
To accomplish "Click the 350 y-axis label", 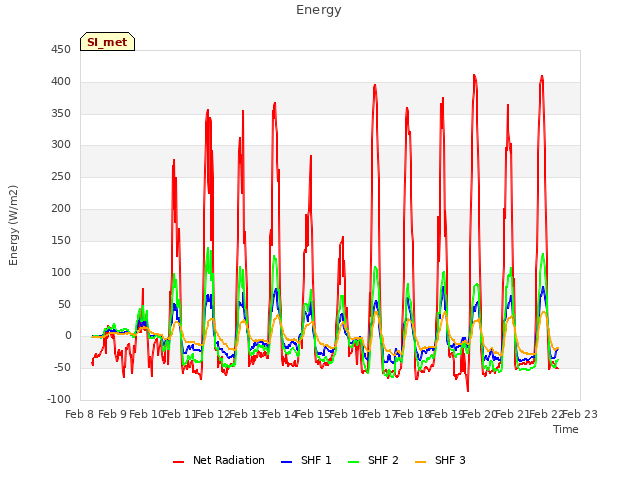I will (x=61, y=113).
